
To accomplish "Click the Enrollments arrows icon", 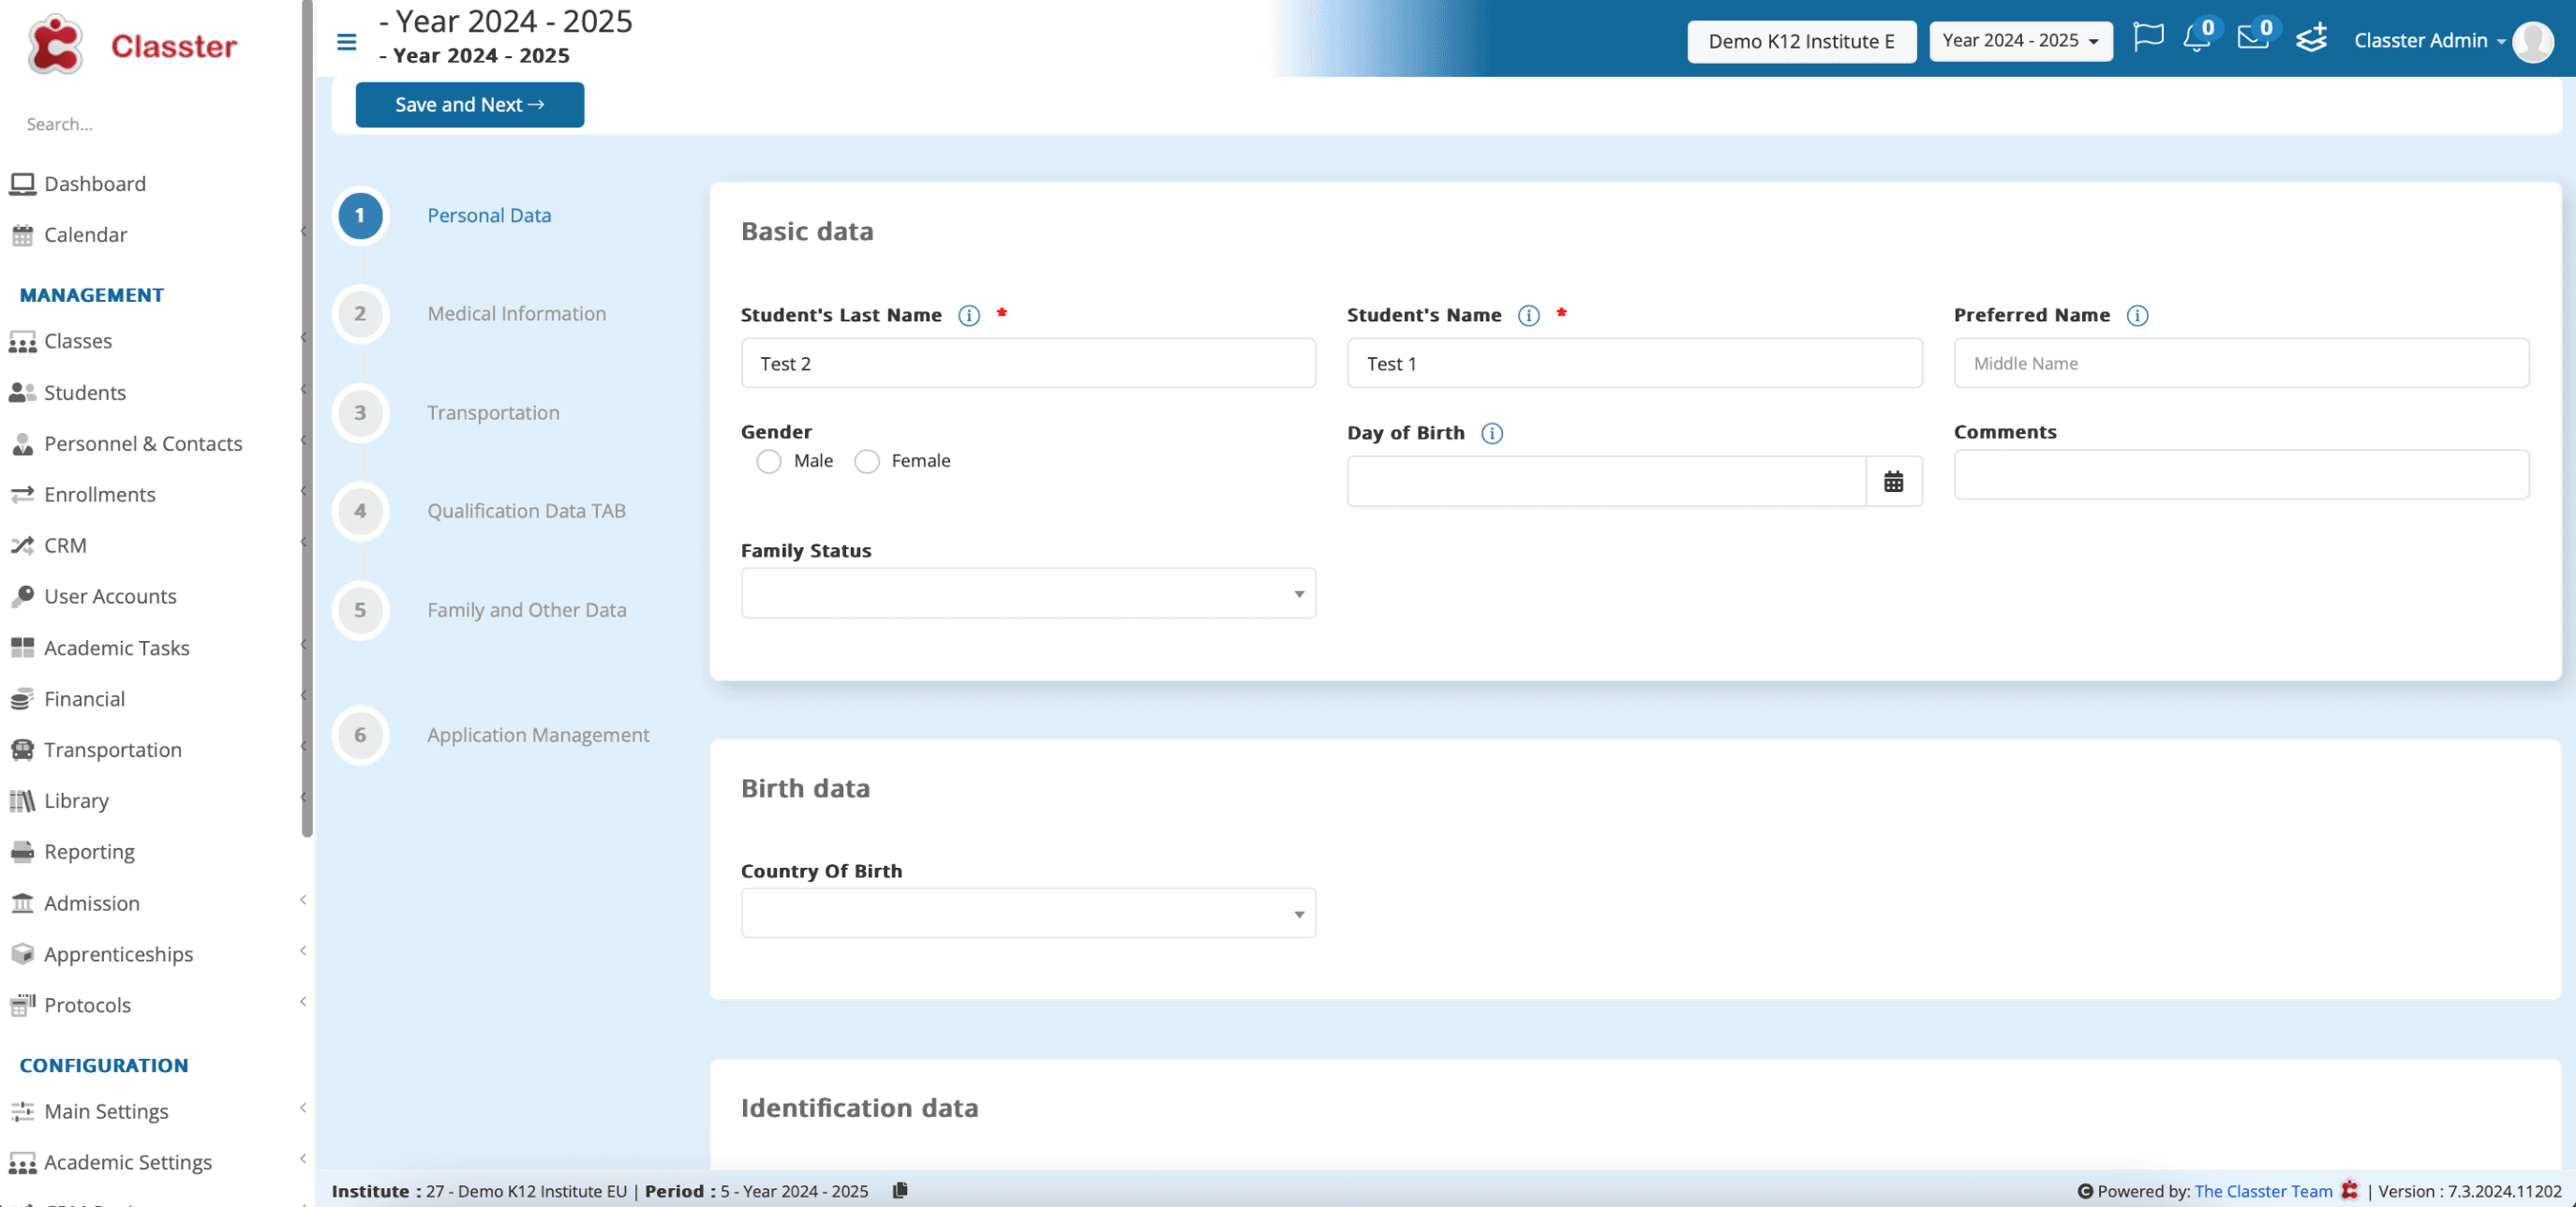I will point(22,495).
